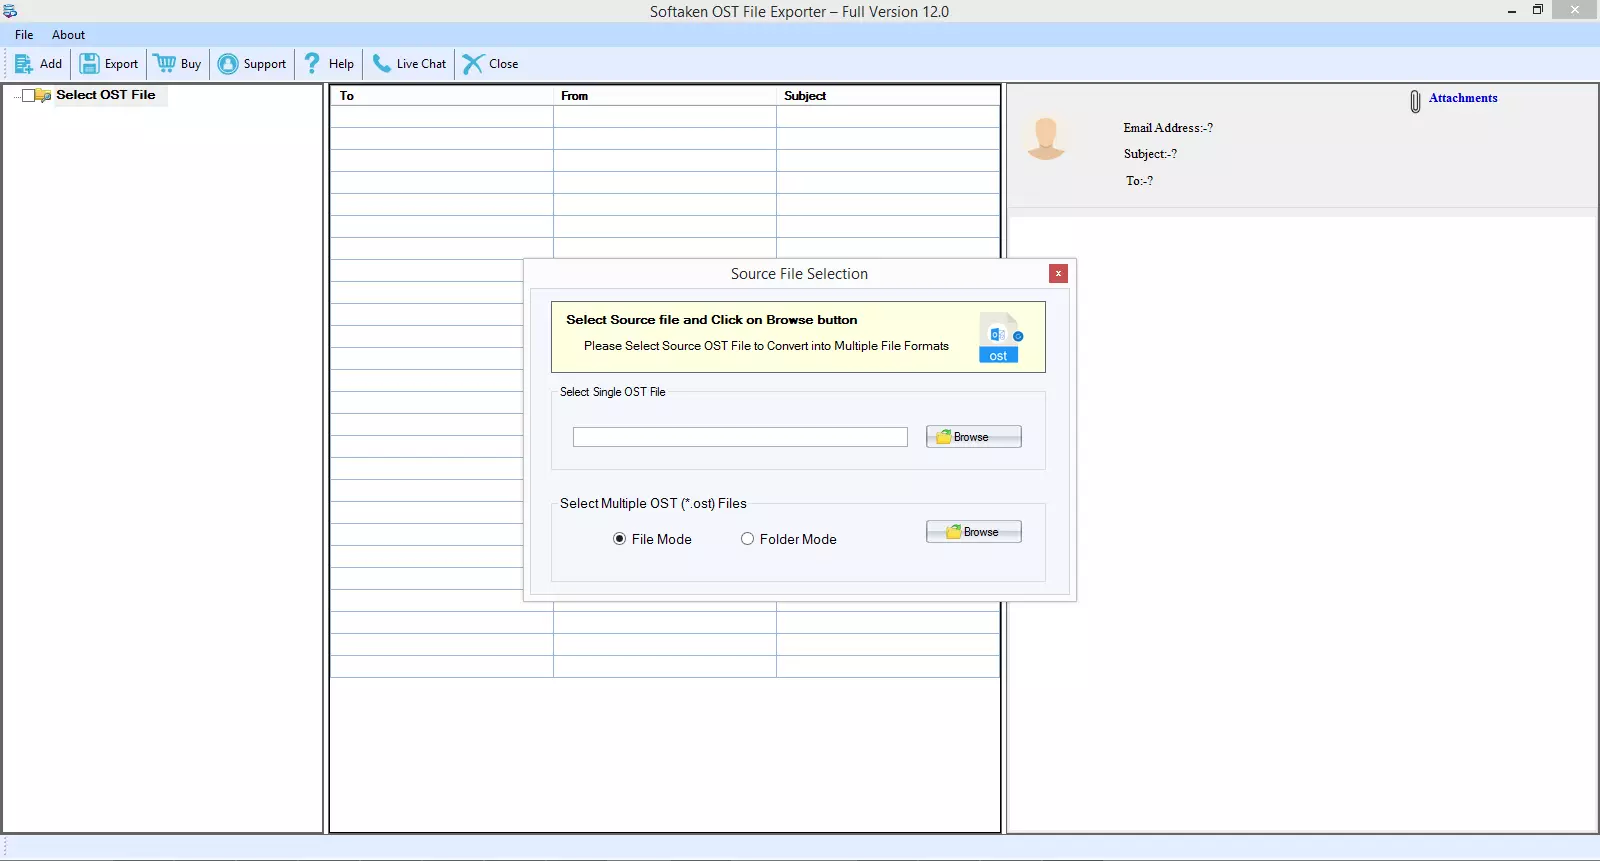
Task: Click the Buy shopping cart icon
Action: coord(165,64)
